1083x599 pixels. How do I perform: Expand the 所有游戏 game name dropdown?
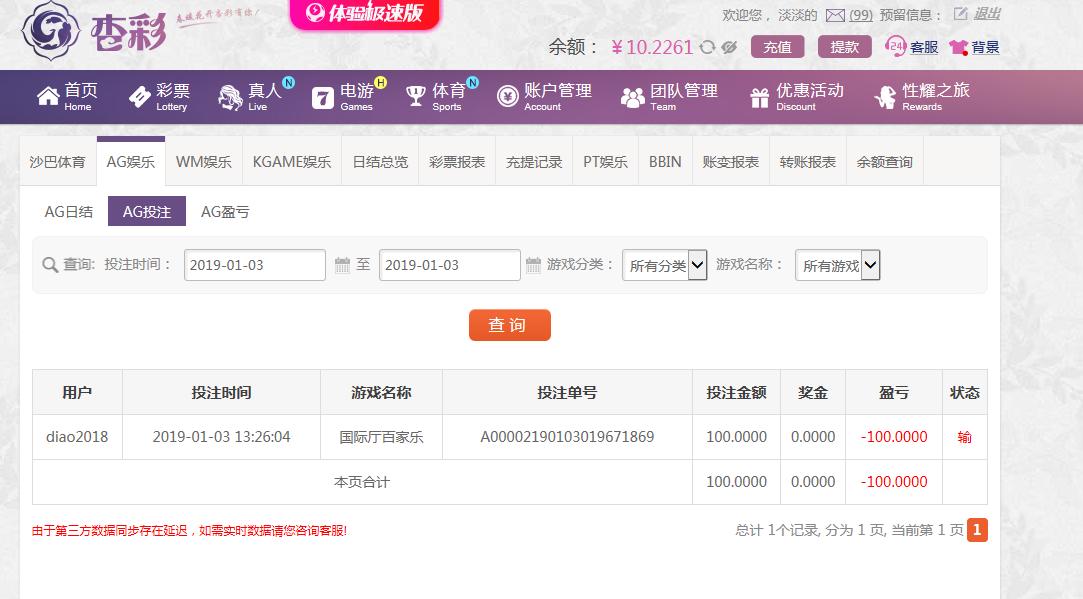point(837,265)
